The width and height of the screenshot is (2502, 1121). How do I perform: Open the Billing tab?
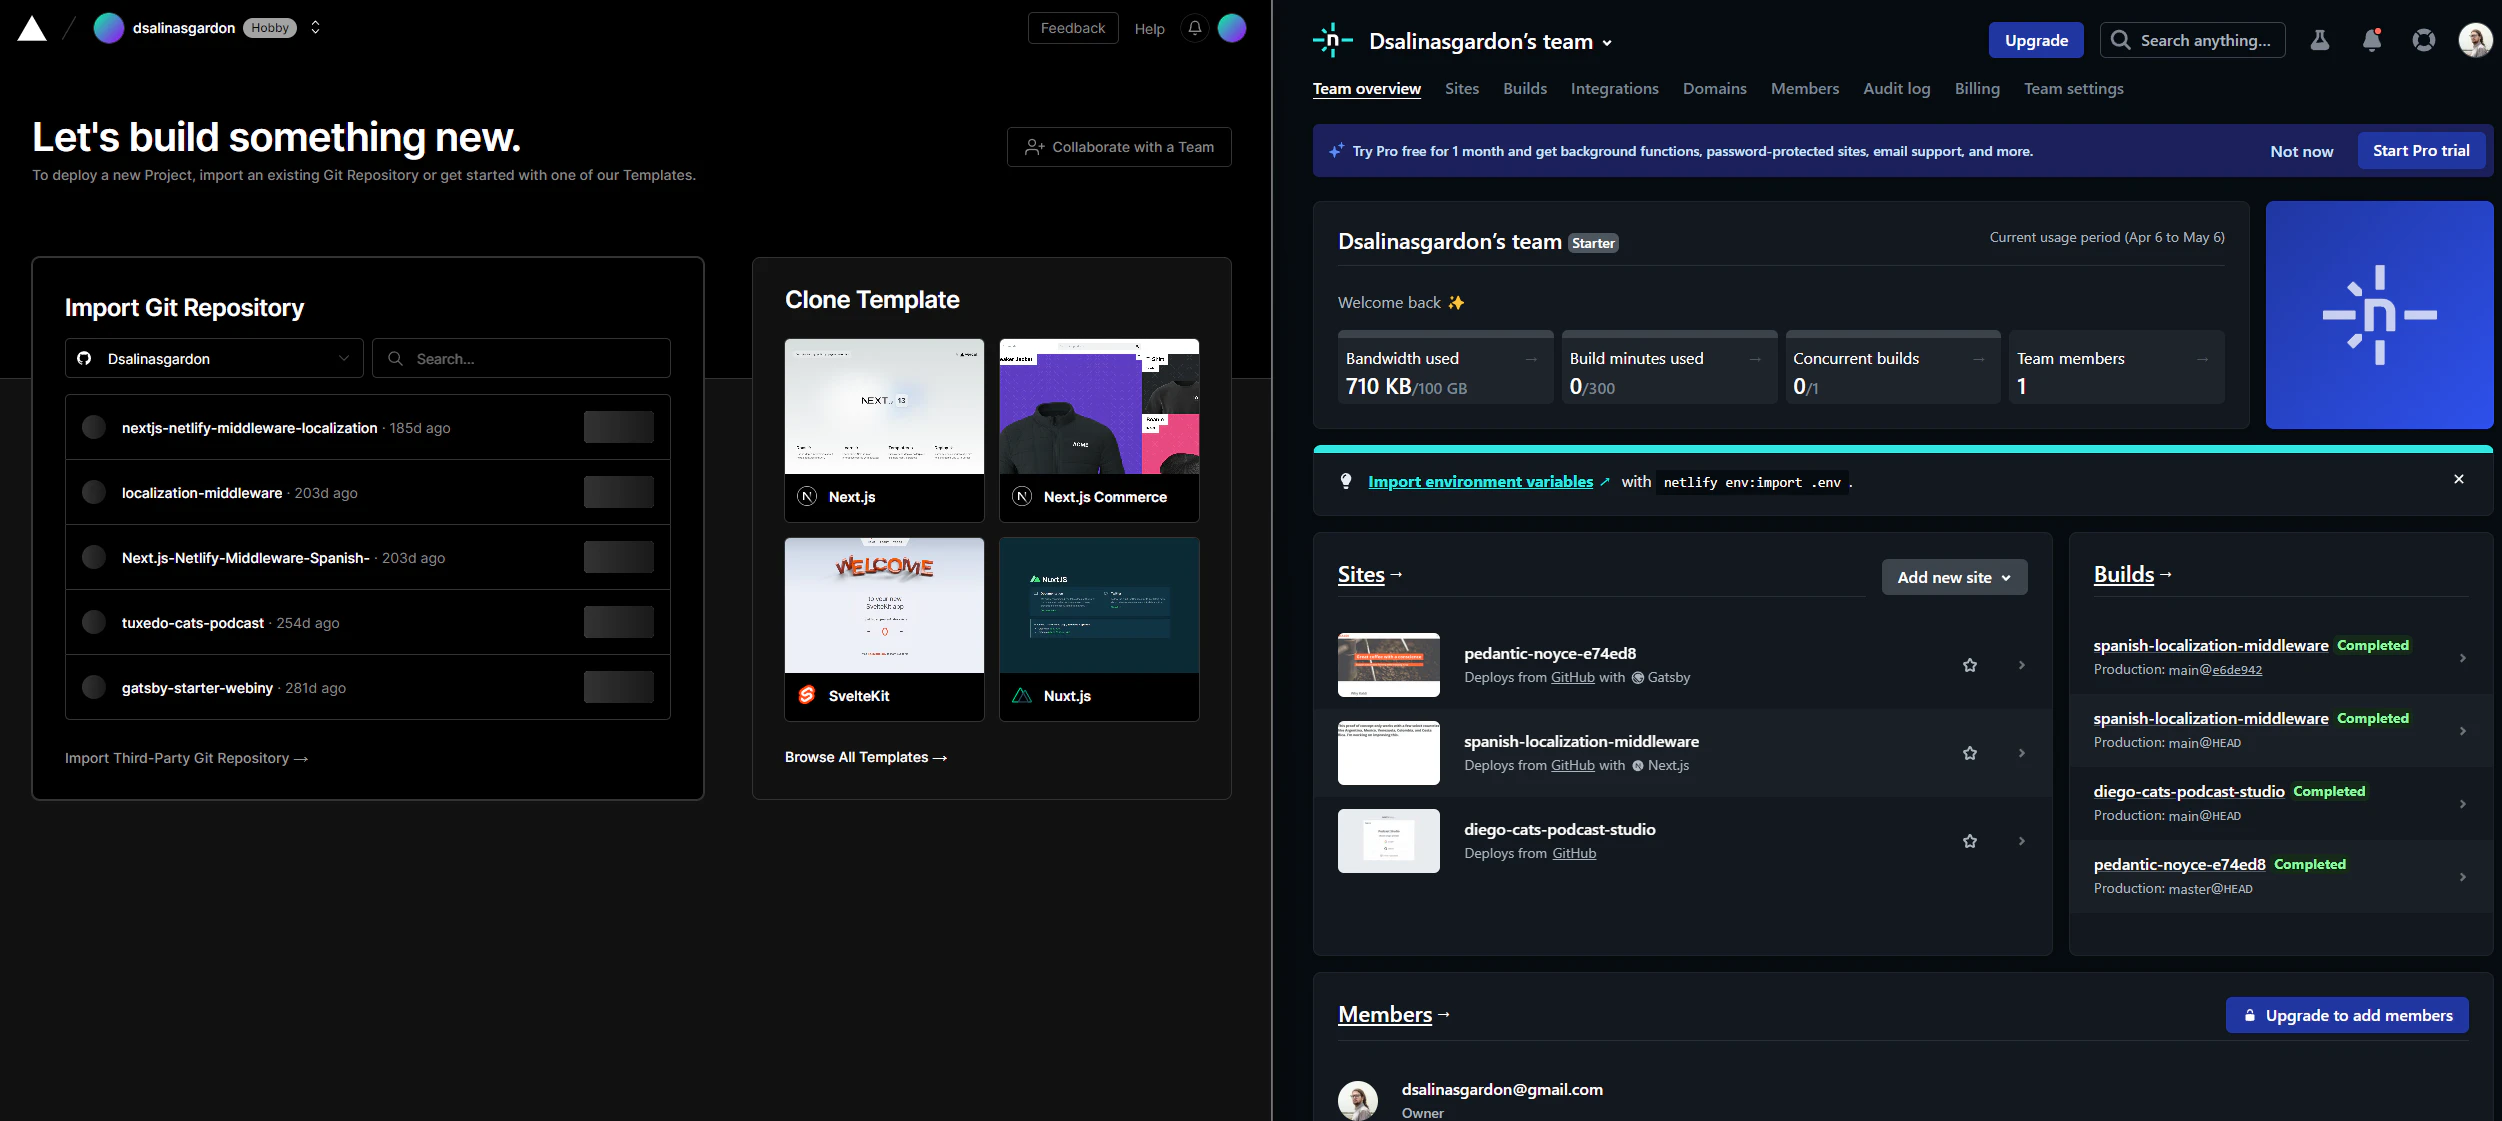1977,88
